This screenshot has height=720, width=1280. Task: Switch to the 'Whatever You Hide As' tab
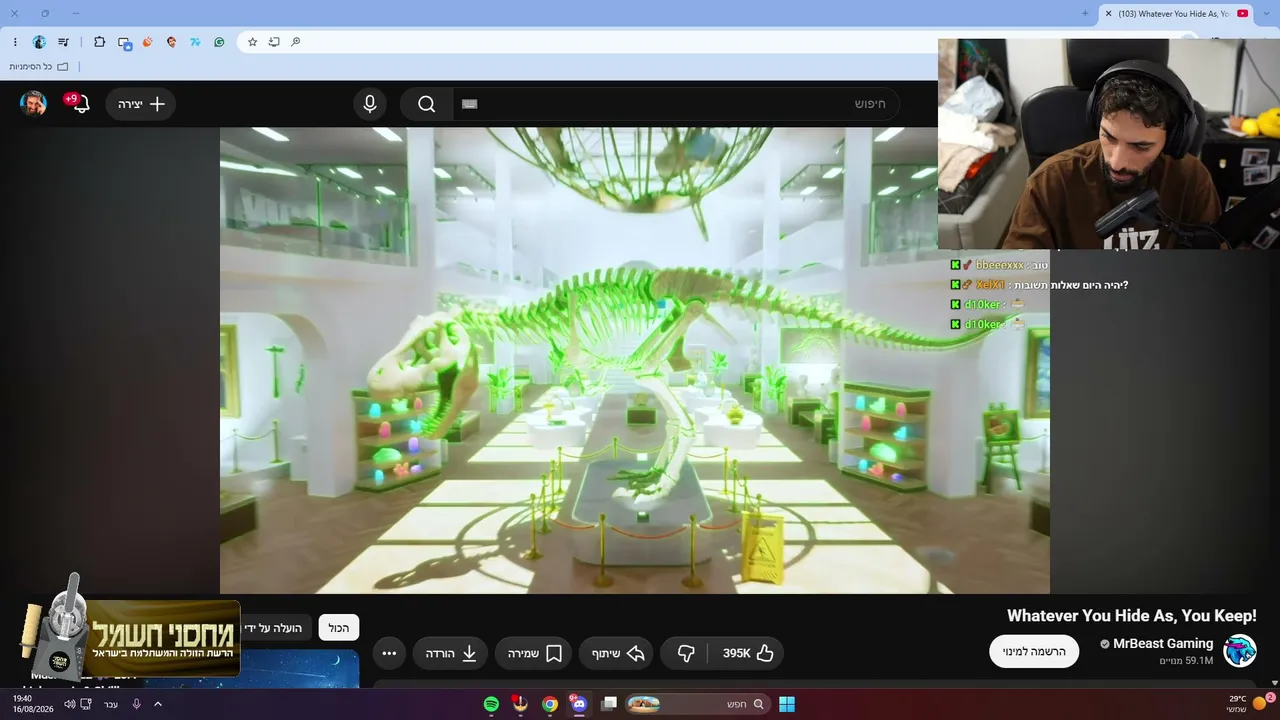(x=1177, y=13)
